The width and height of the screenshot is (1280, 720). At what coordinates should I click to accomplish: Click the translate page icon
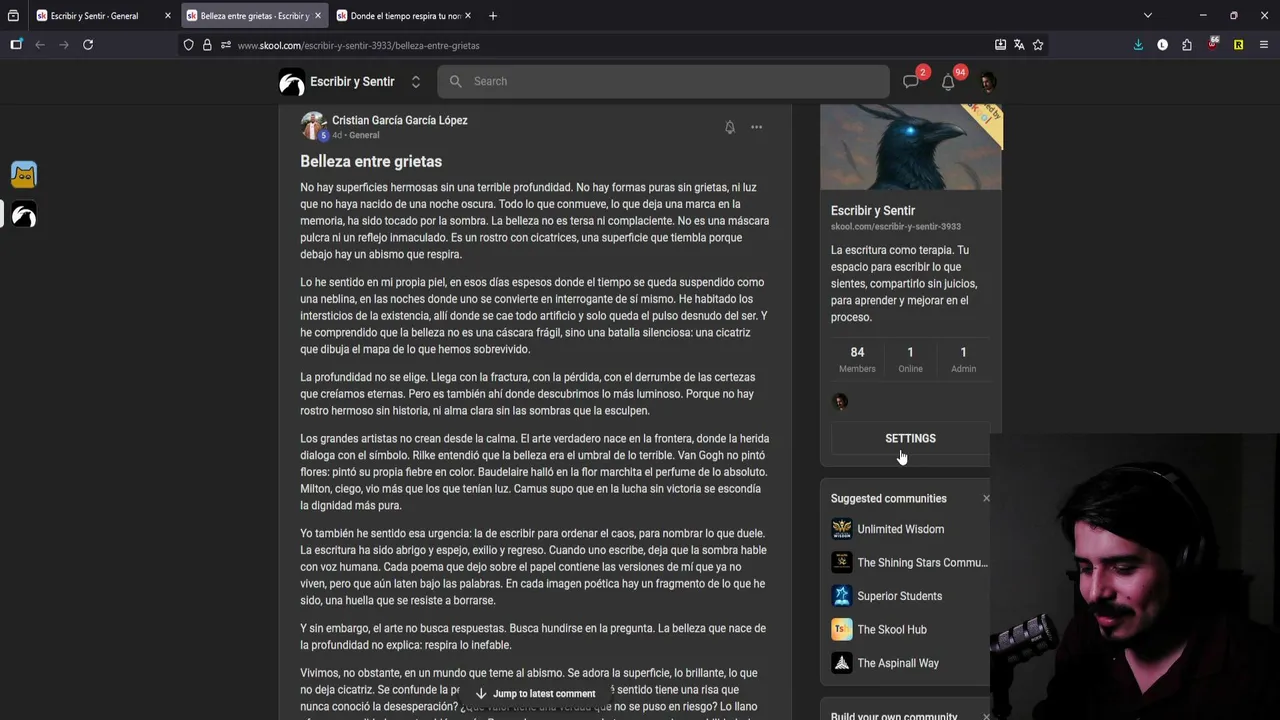1019,45
